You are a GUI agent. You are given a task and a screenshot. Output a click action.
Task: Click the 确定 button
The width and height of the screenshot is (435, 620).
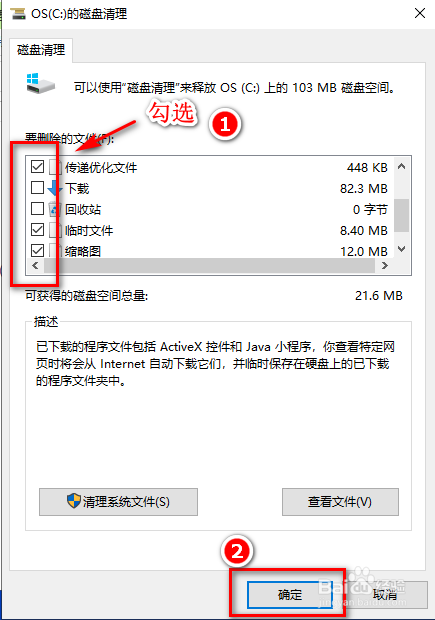(x=289, y=595)
